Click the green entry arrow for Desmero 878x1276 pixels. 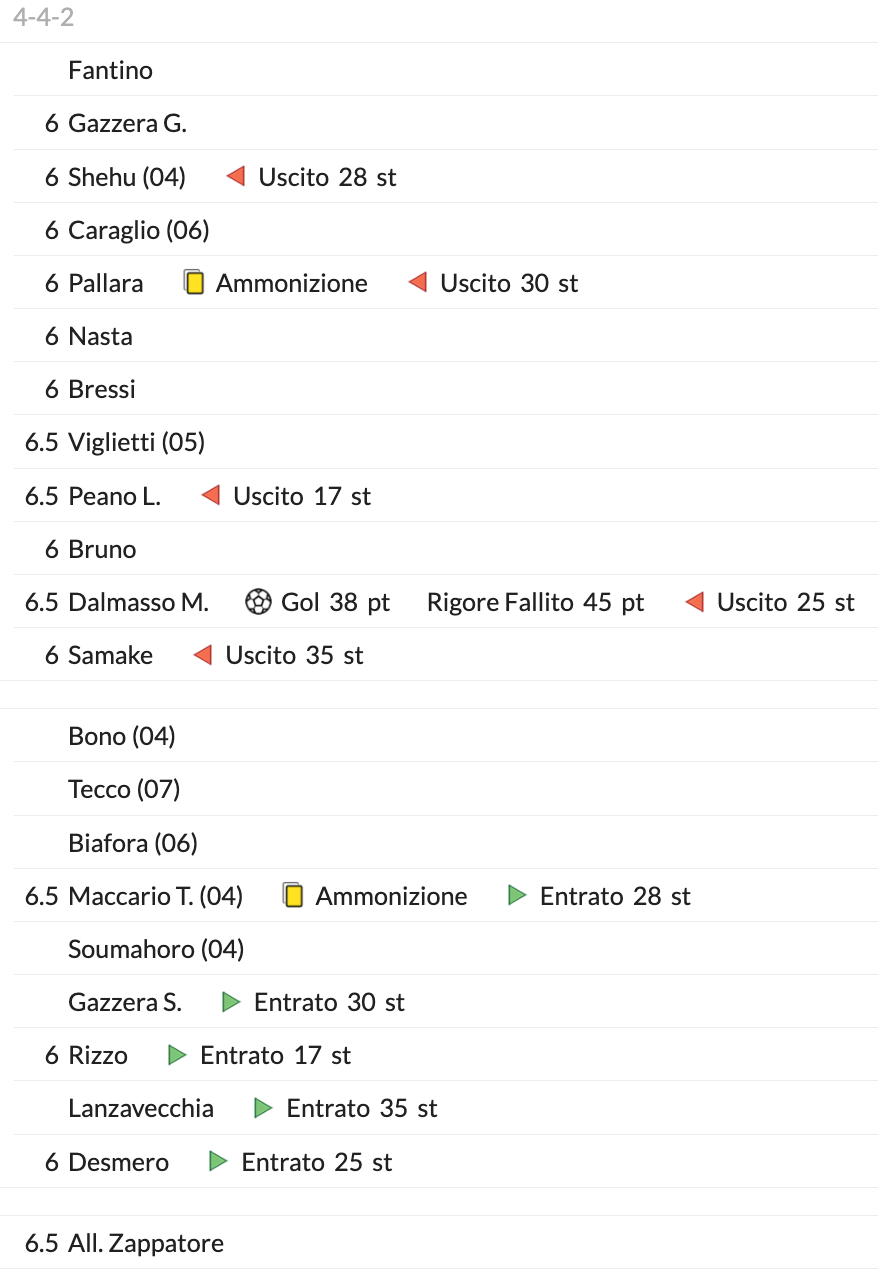click(x=219, y=1162)
